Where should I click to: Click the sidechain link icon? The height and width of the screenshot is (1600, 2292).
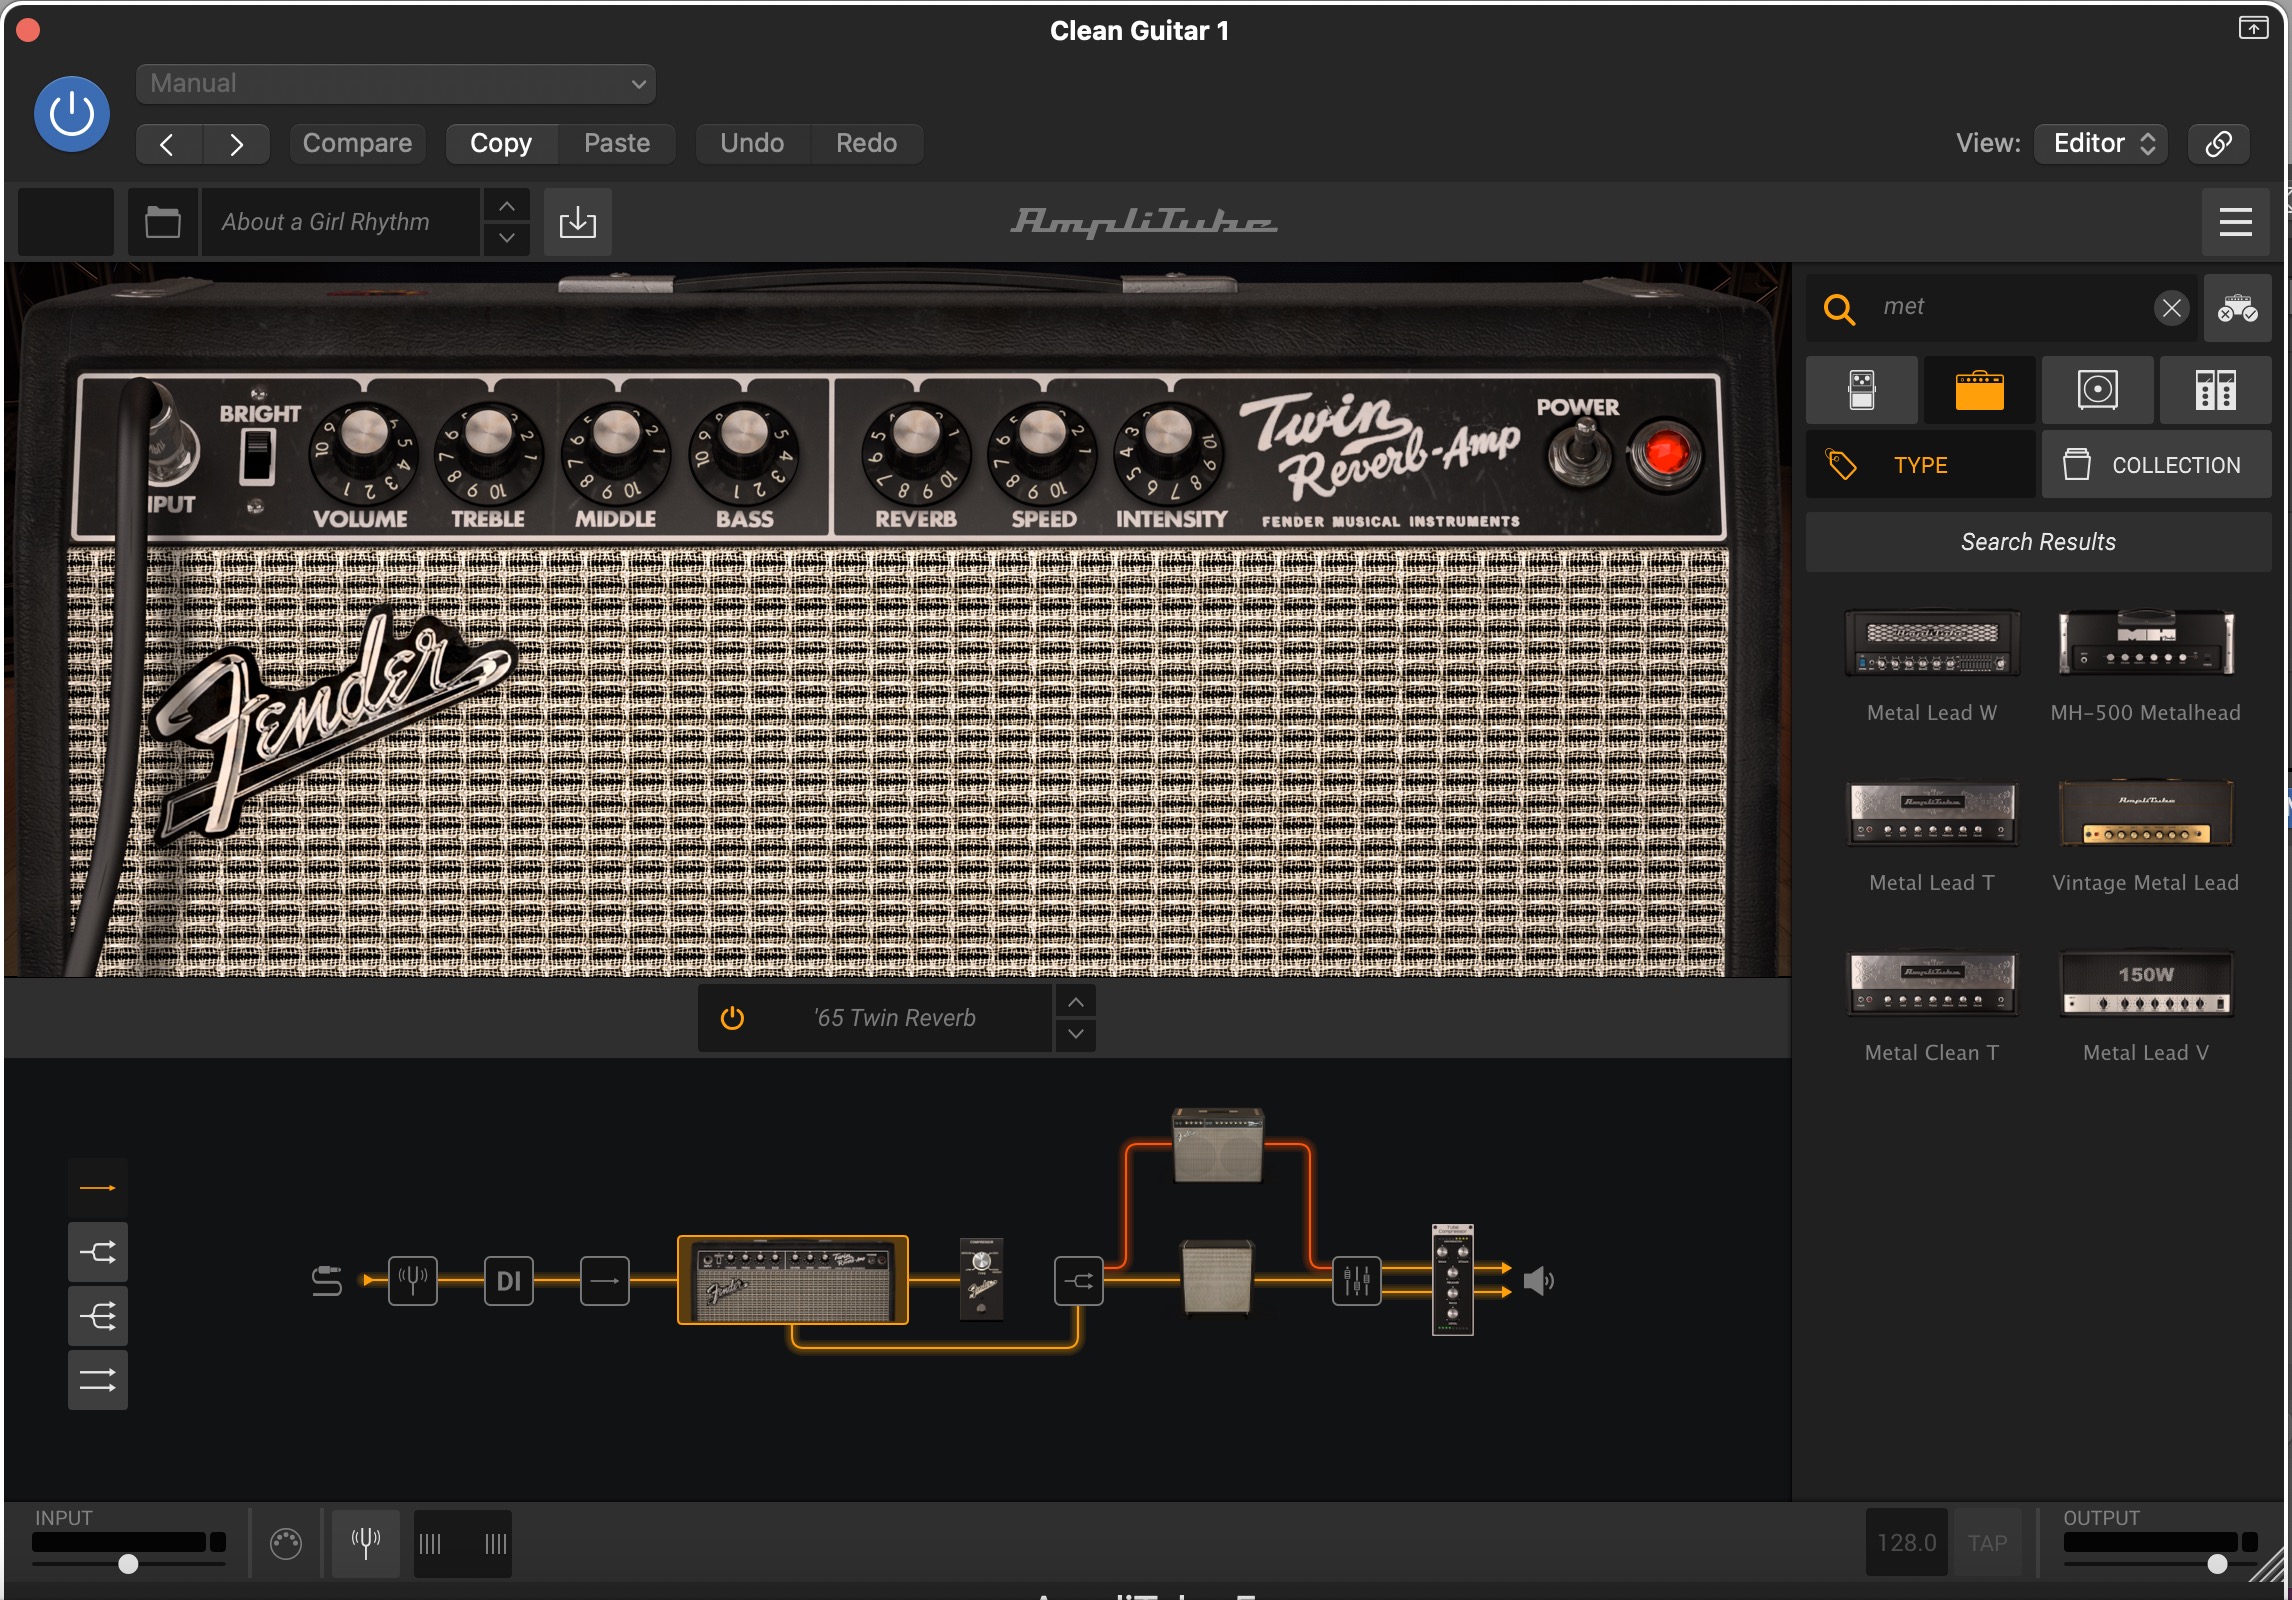point(2219,144)
